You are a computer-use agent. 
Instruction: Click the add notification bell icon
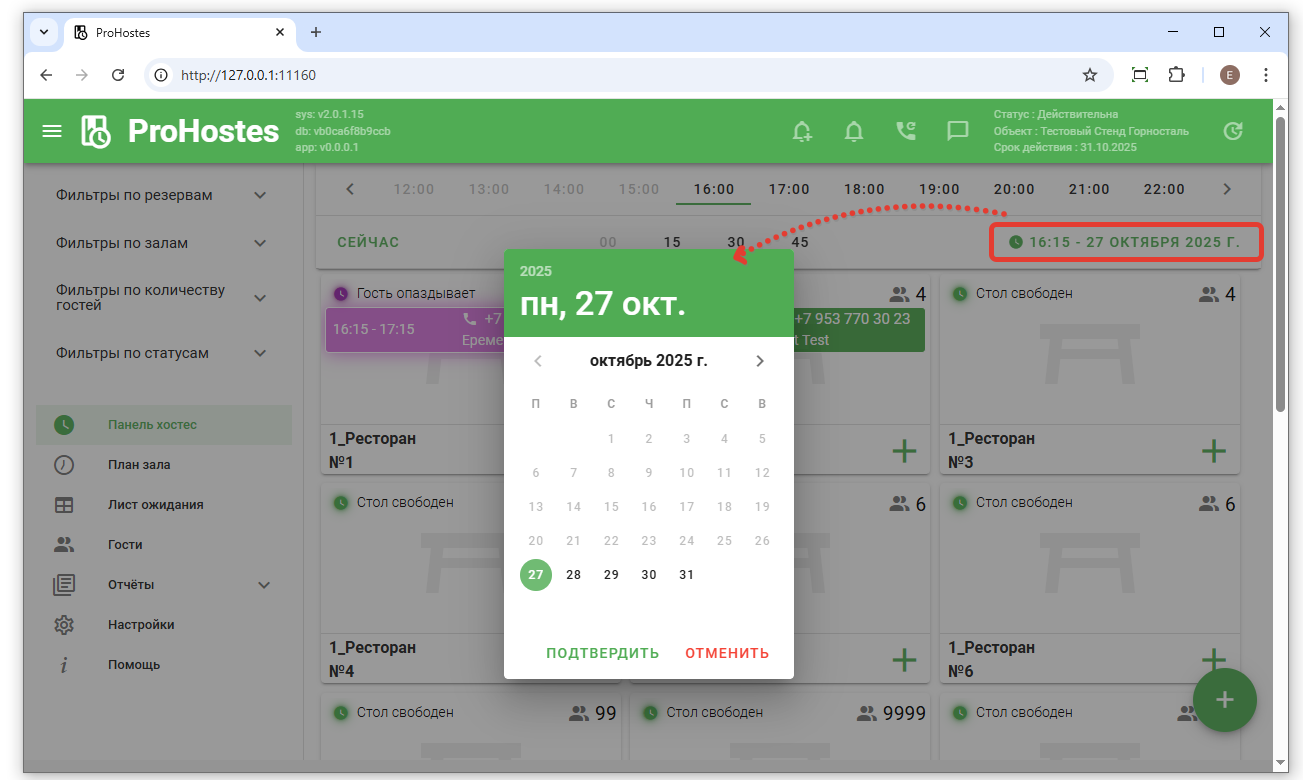[802, 131]
